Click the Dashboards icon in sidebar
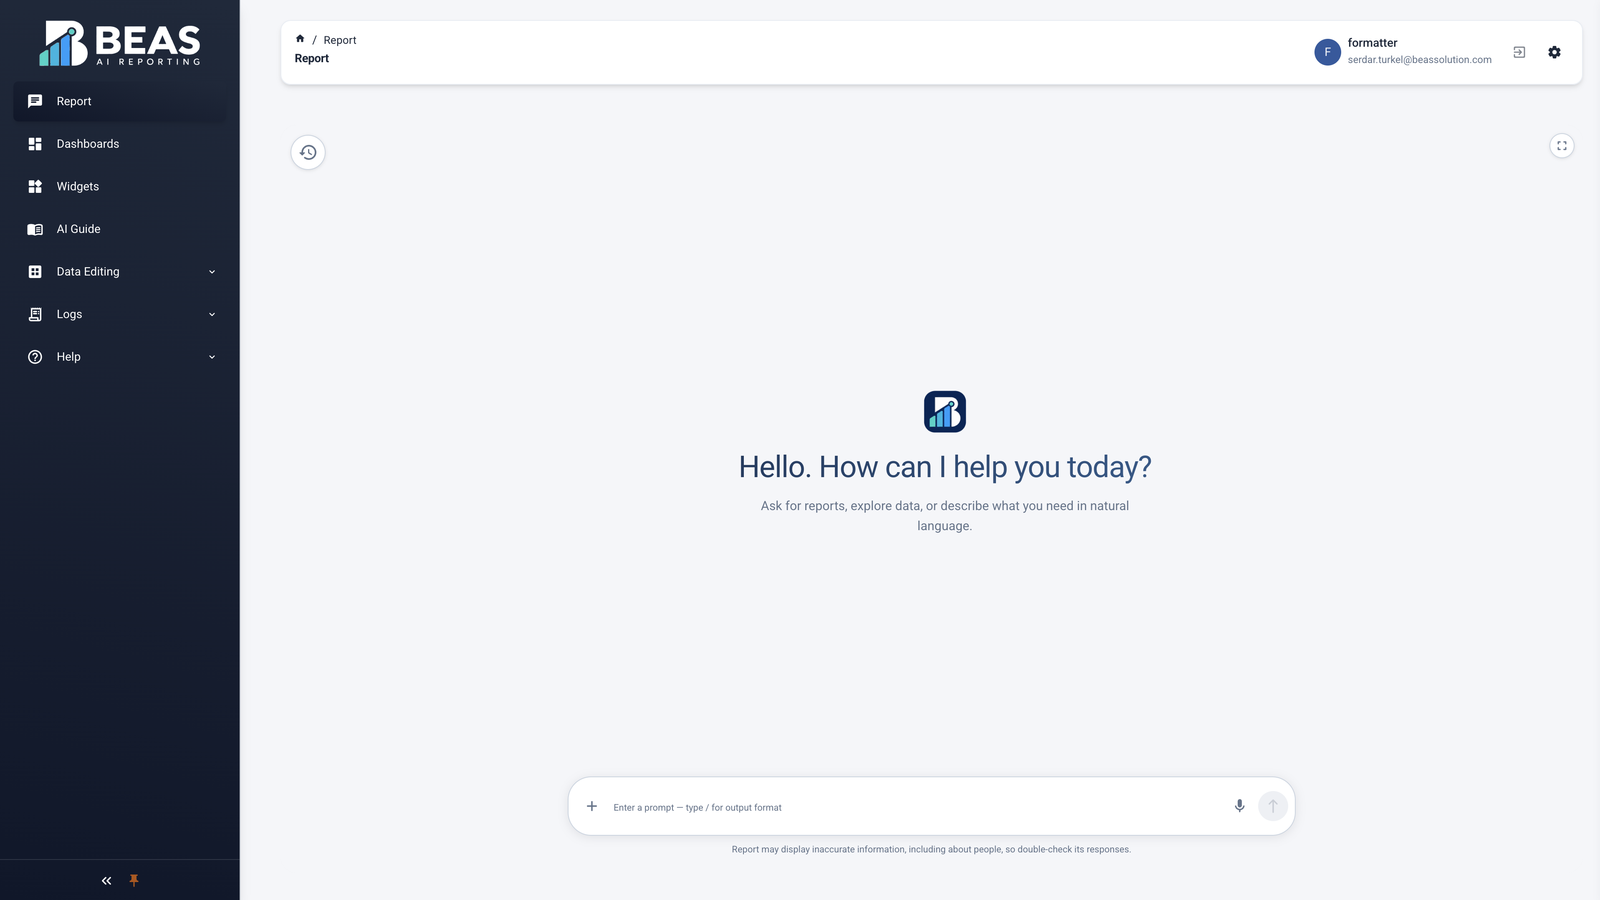This screenshot has height=900, width=1600. tap(35, 144)
